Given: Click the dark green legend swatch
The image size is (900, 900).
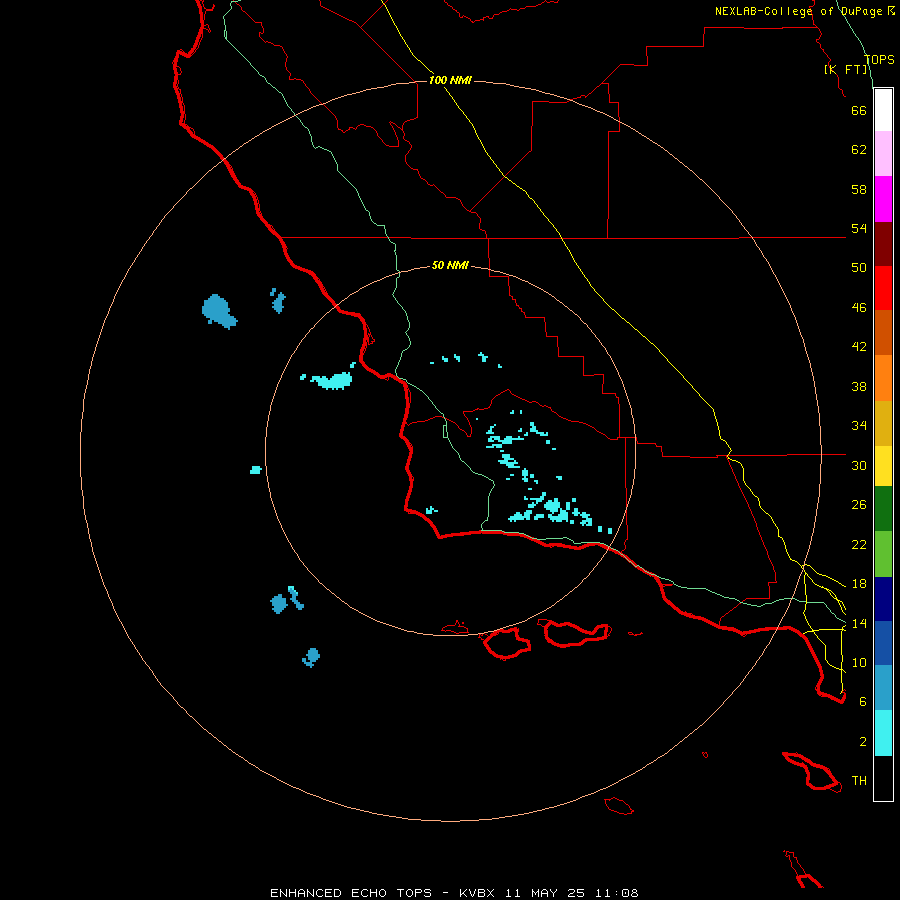Looking at the screenshot, I should 883,509.
